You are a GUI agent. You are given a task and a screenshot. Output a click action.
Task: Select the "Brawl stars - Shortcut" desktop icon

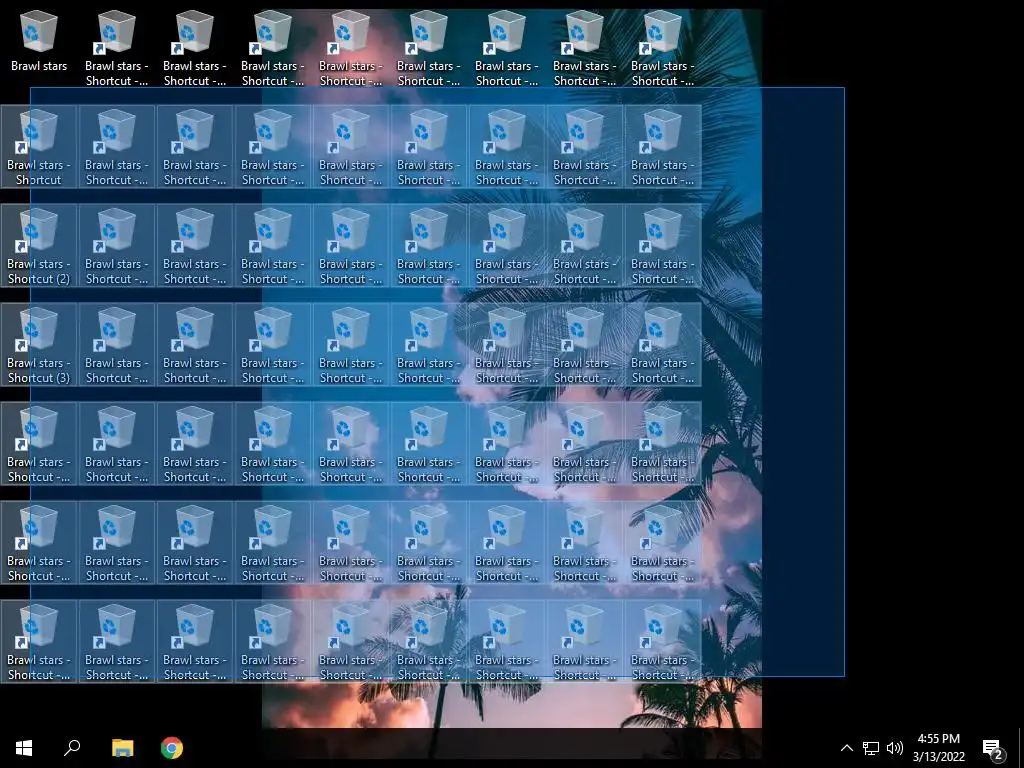(39, 147)
